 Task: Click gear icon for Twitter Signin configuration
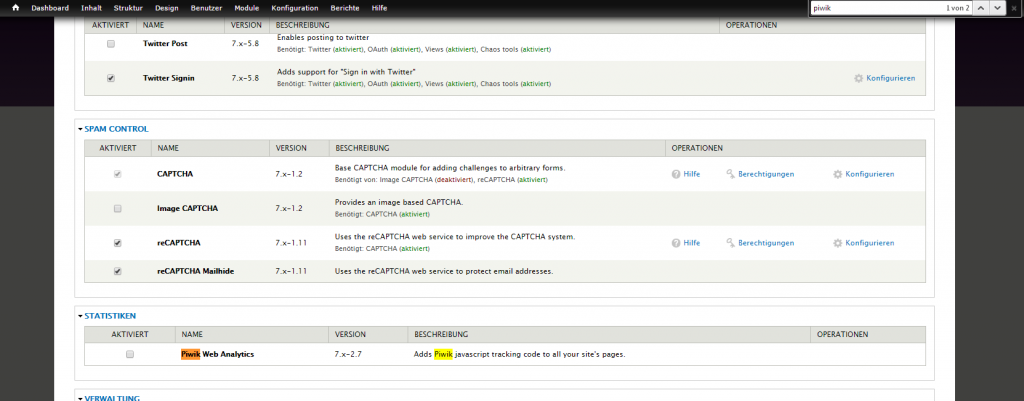tap(858, 78)
